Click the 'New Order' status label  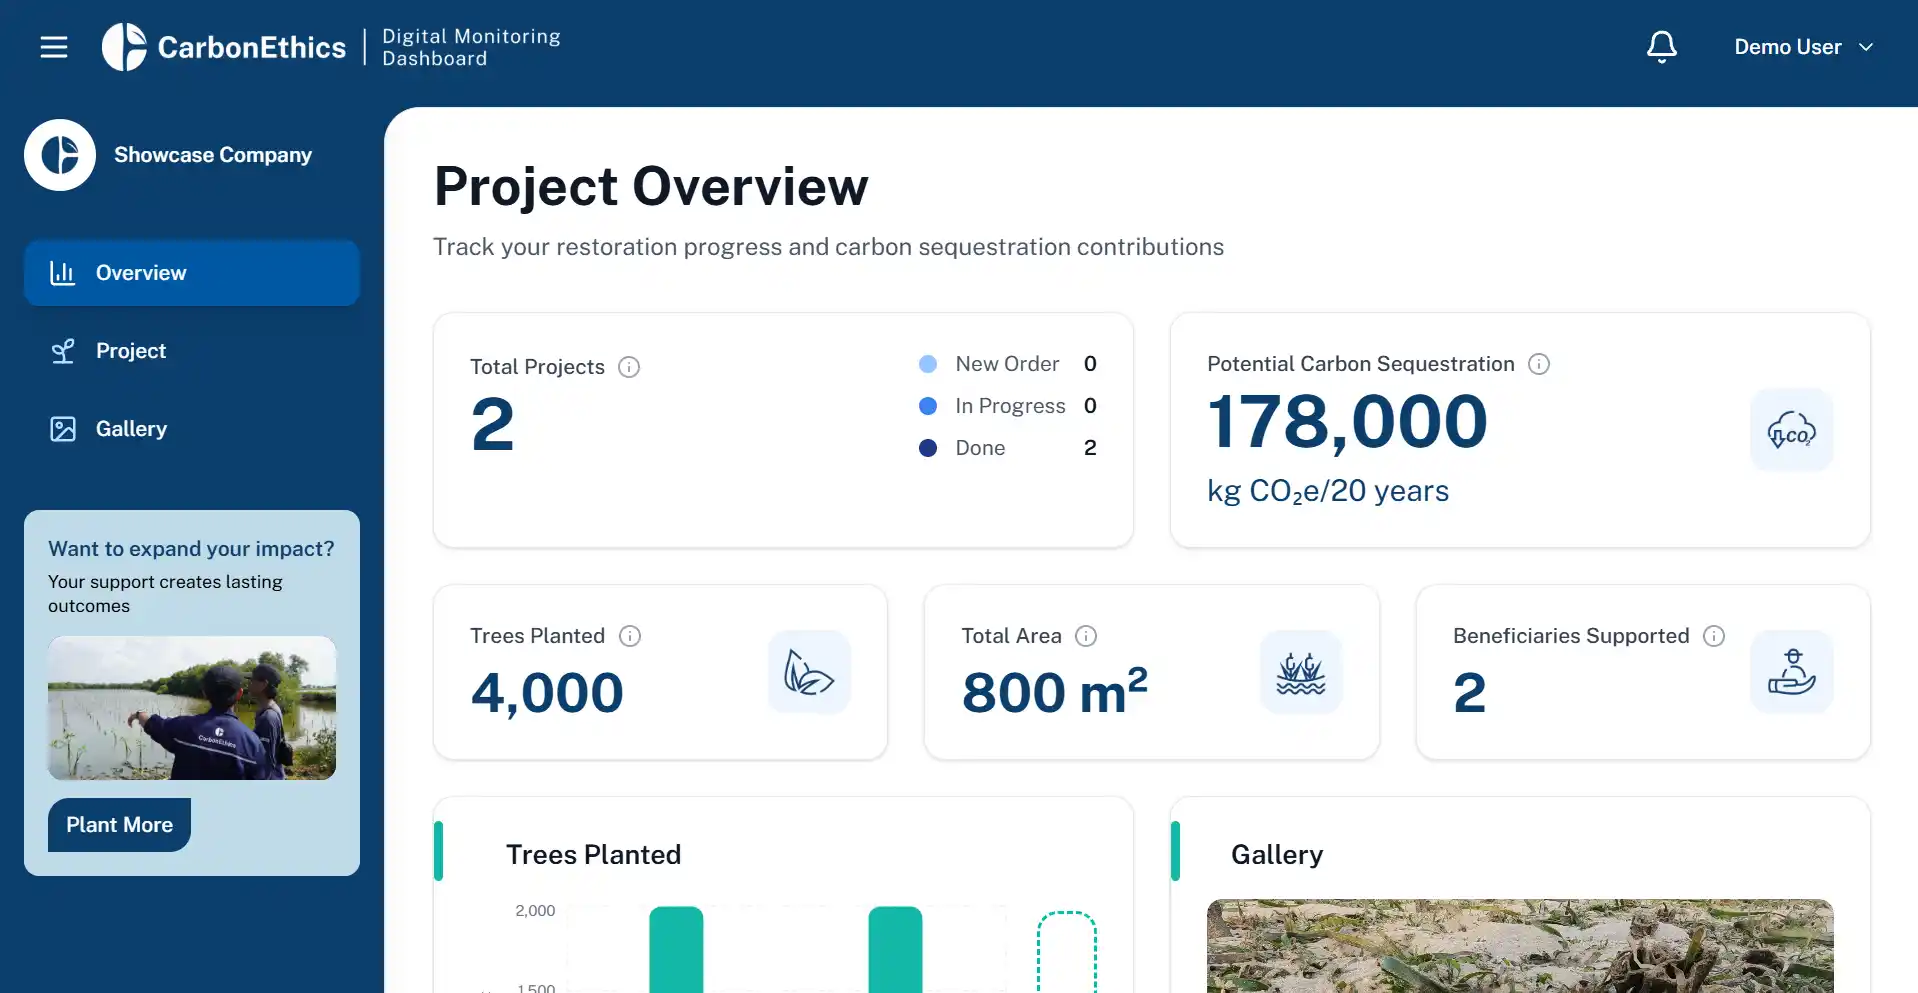pos(1007,364)
